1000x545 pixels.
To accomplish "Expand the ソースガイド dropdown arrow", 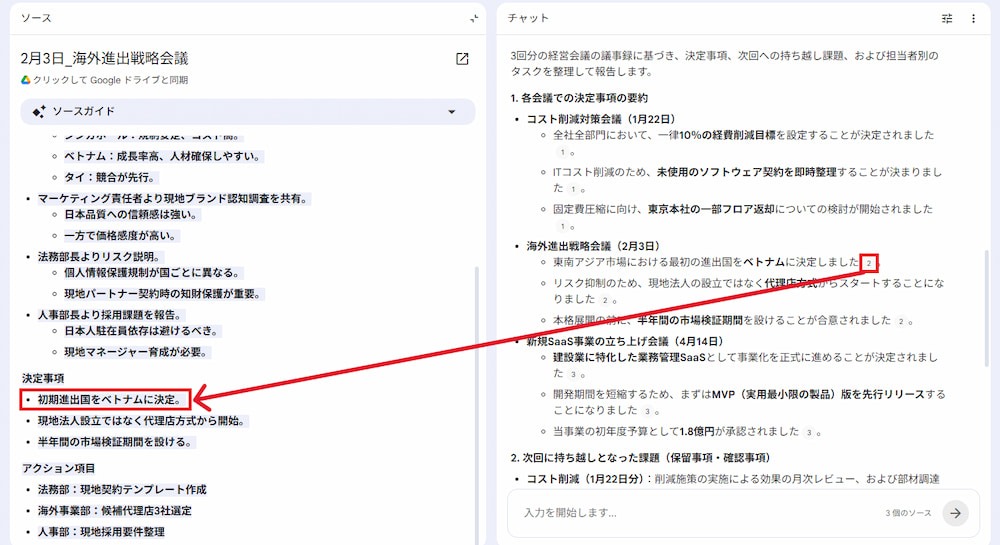I will click(452, 112).
